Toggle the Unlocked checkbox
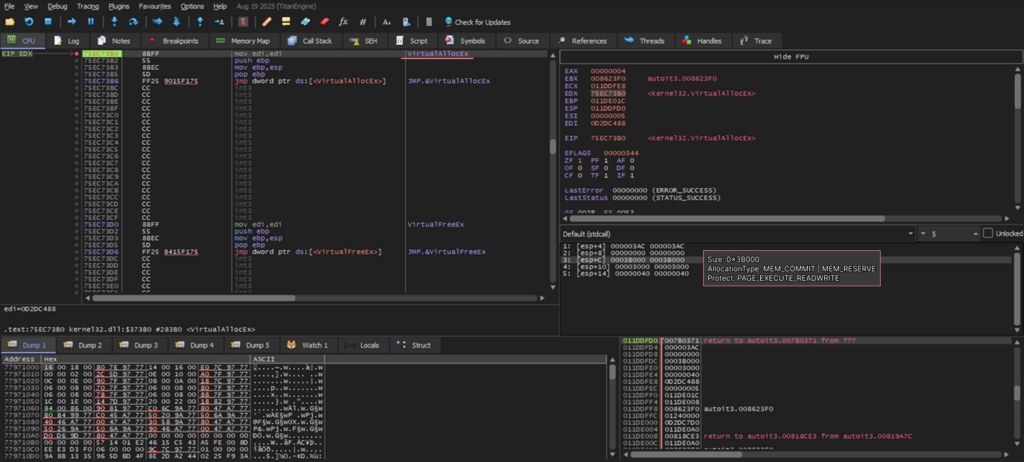1024x462 pixels. [x=988, y=233]
